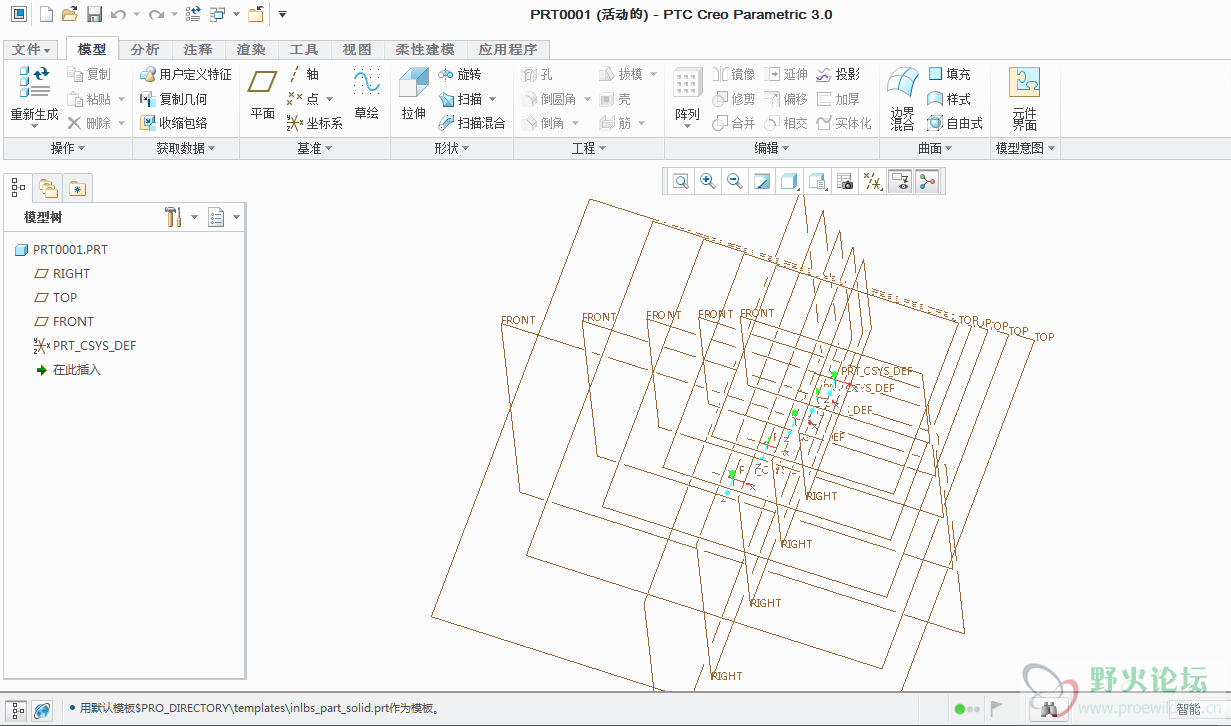Select the RIGHT plane in model tree

pos(62,273)
